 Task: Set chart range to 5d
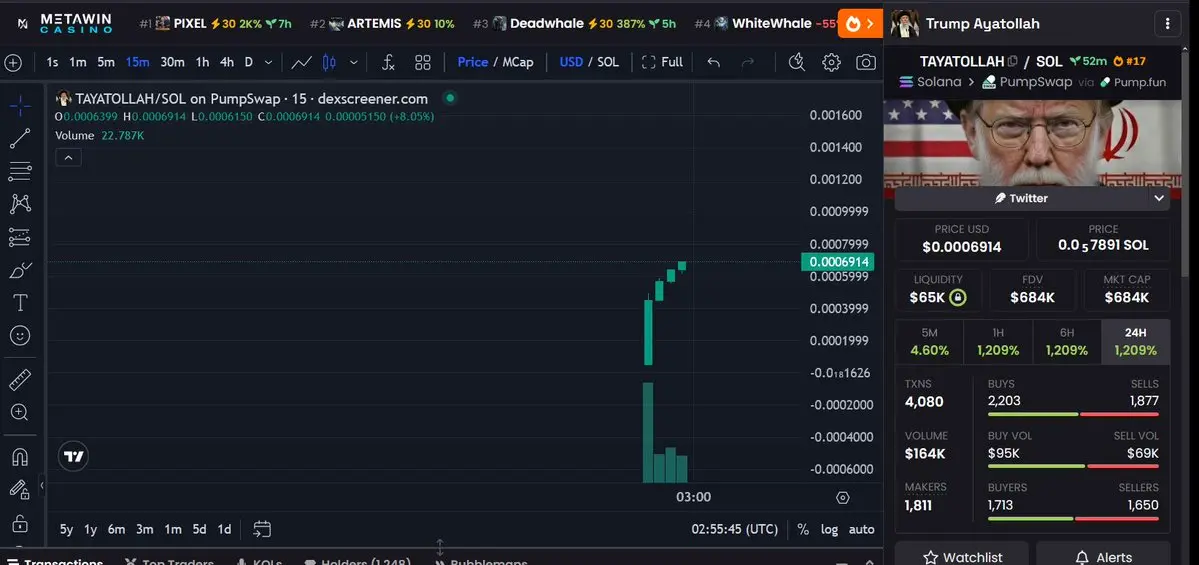[x=199, y=529]
